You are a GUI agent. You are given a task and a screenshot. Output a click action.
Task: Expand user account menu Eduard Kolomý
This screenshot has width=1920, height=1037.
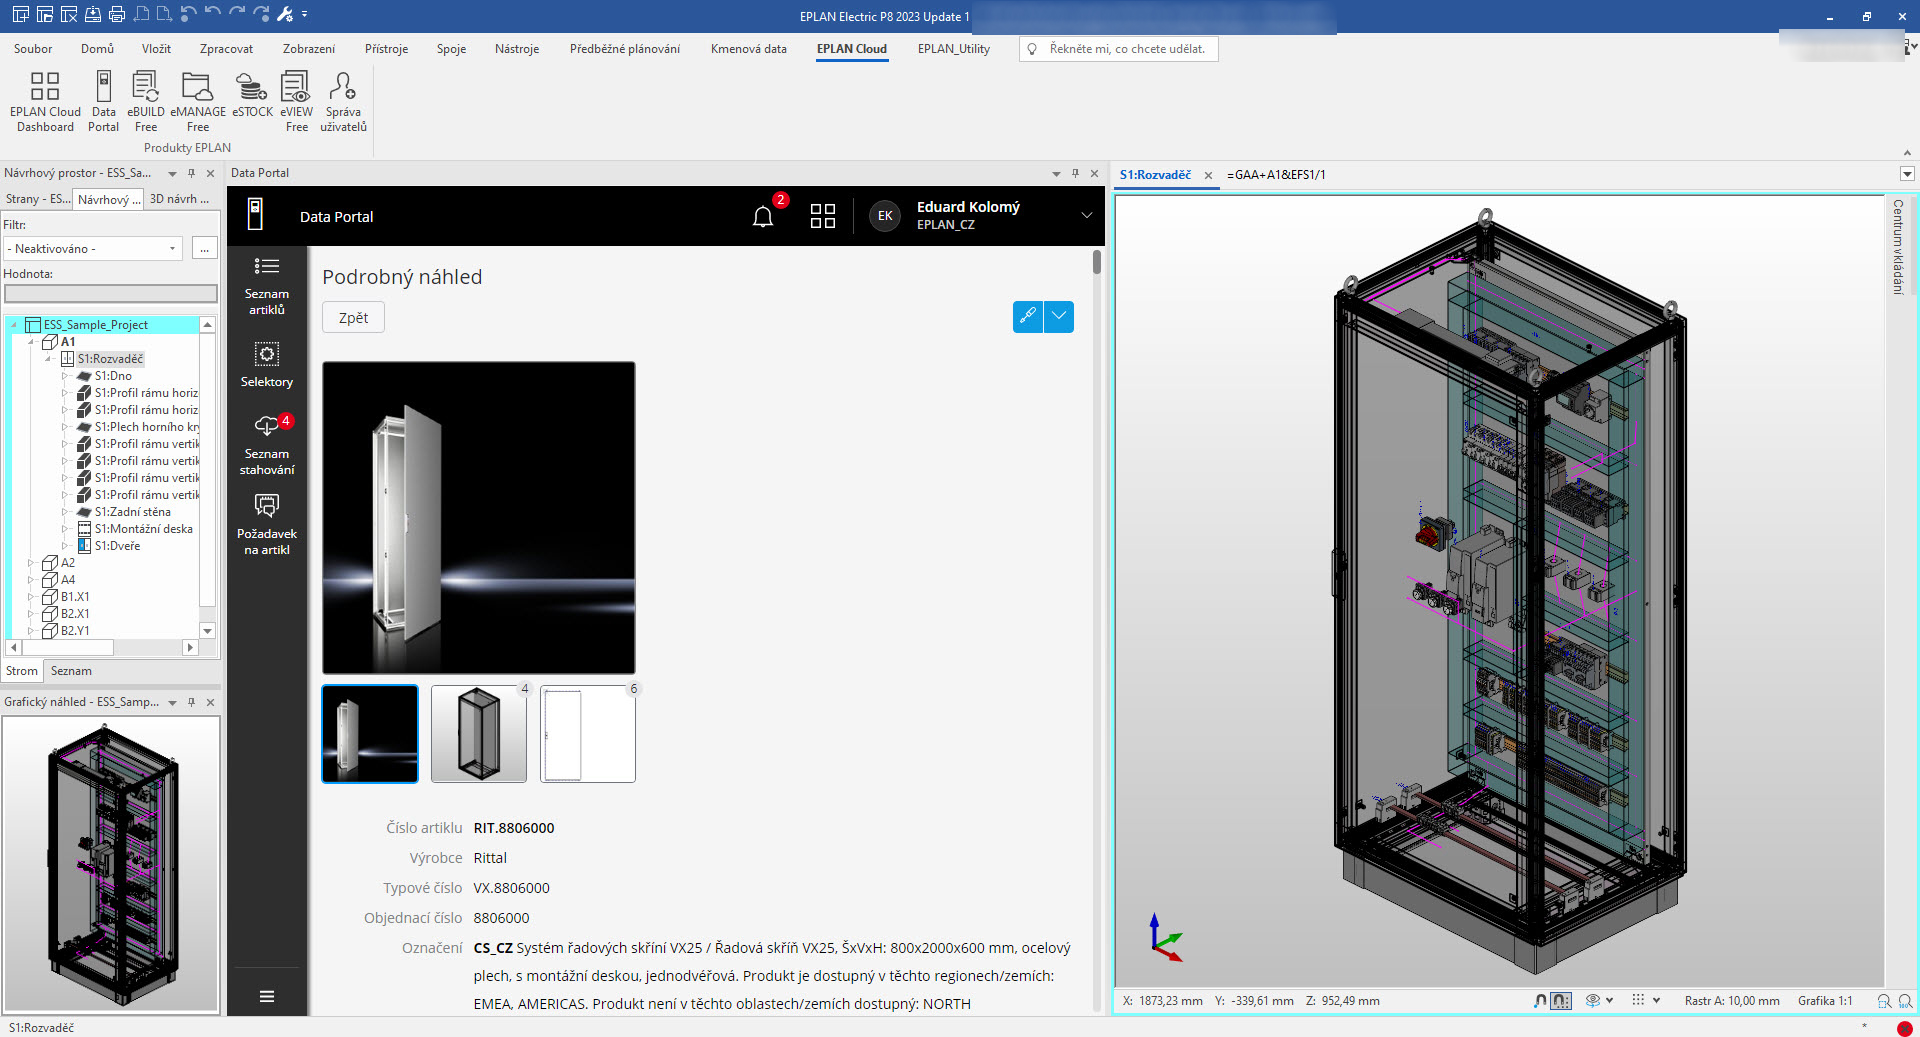tap(1086, 216)
